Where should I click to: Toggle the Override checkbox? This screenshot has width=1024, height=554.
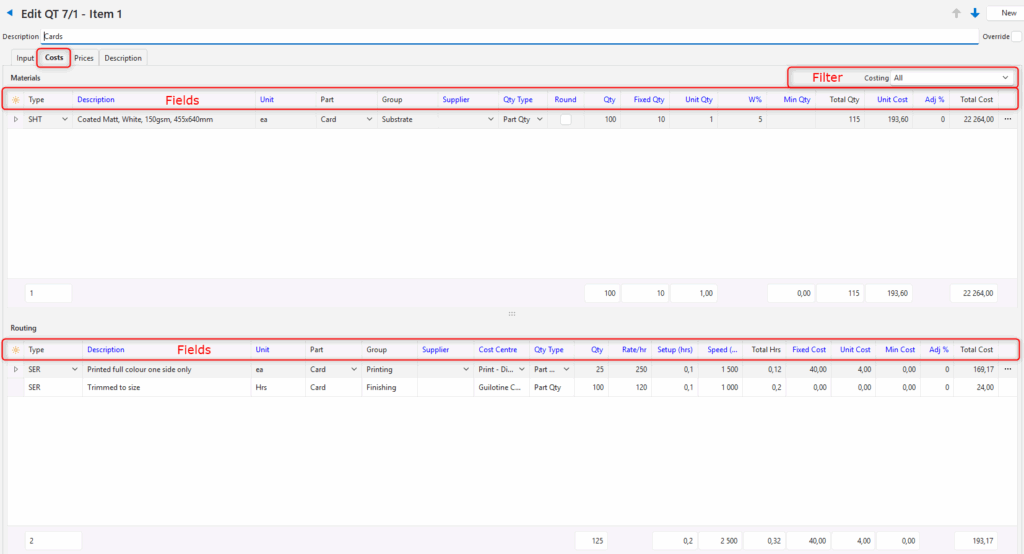pos(1016,37)
